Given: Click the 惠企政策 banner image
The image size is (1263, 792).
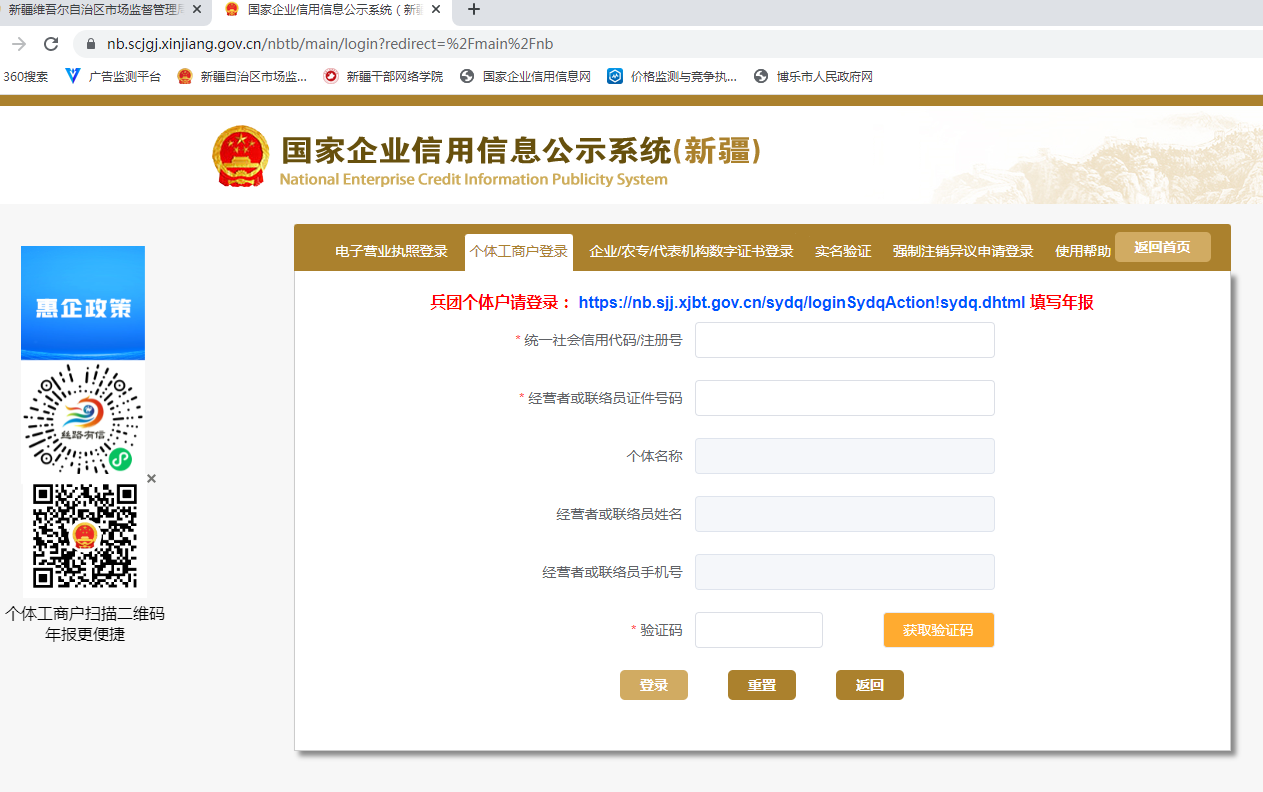Looking at the screenshot, I should (x=83, y=303).
